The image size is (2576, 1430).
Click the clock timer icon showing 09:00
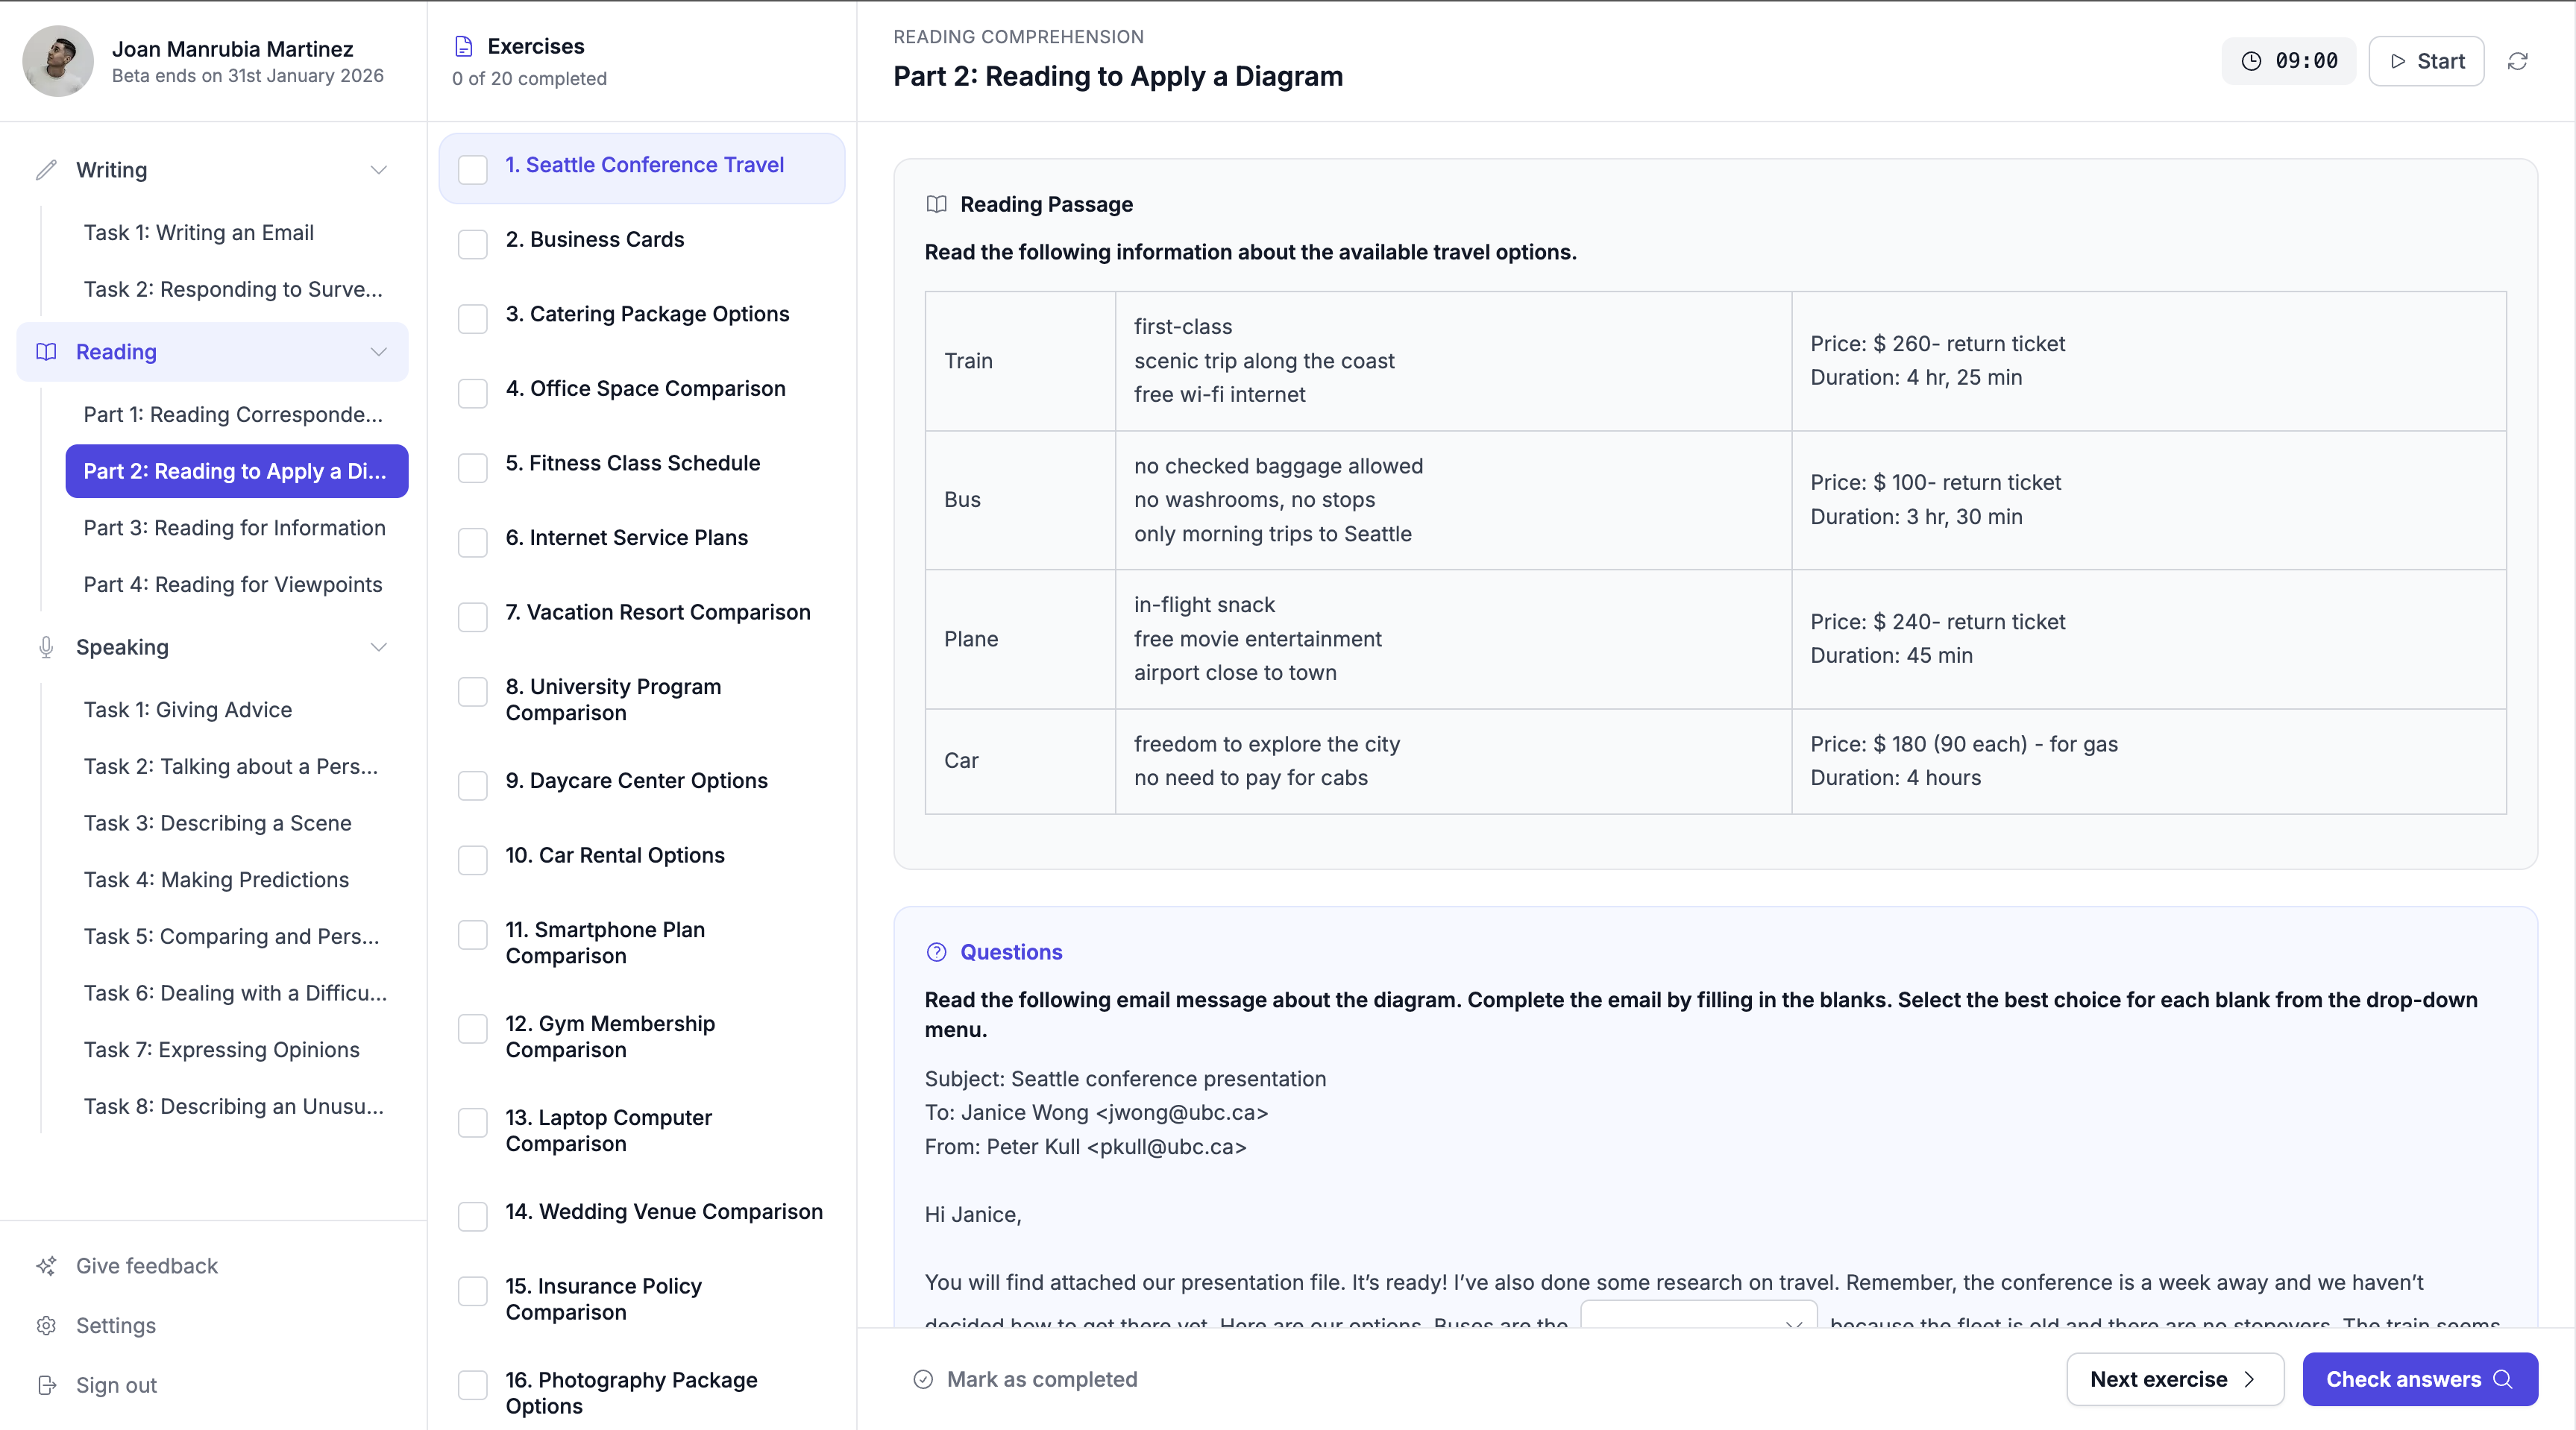pyautogui.click(x=2251, y=61)
